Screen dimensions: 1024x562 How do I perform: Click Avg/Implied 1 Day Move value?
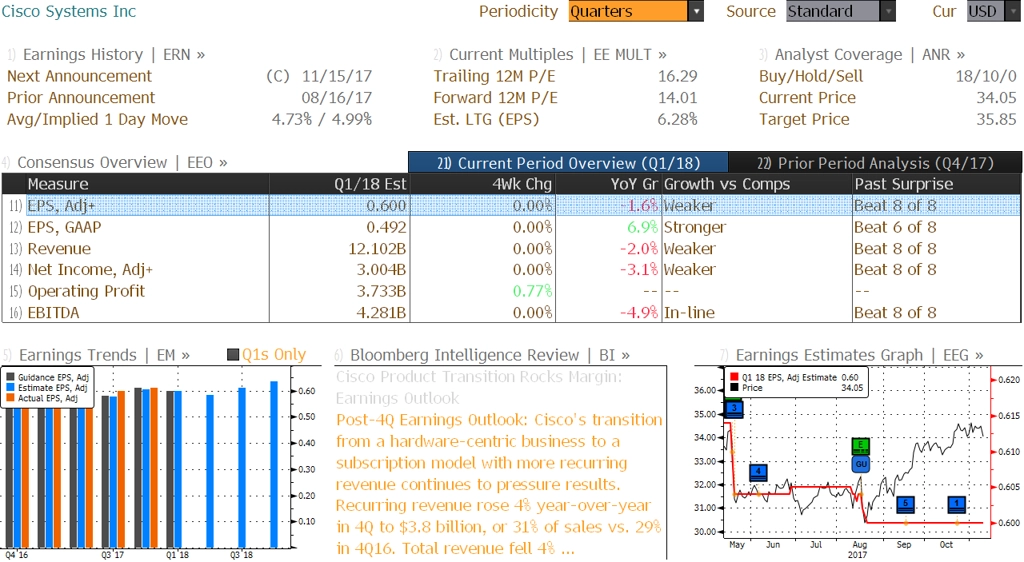[x=322, y=119]
